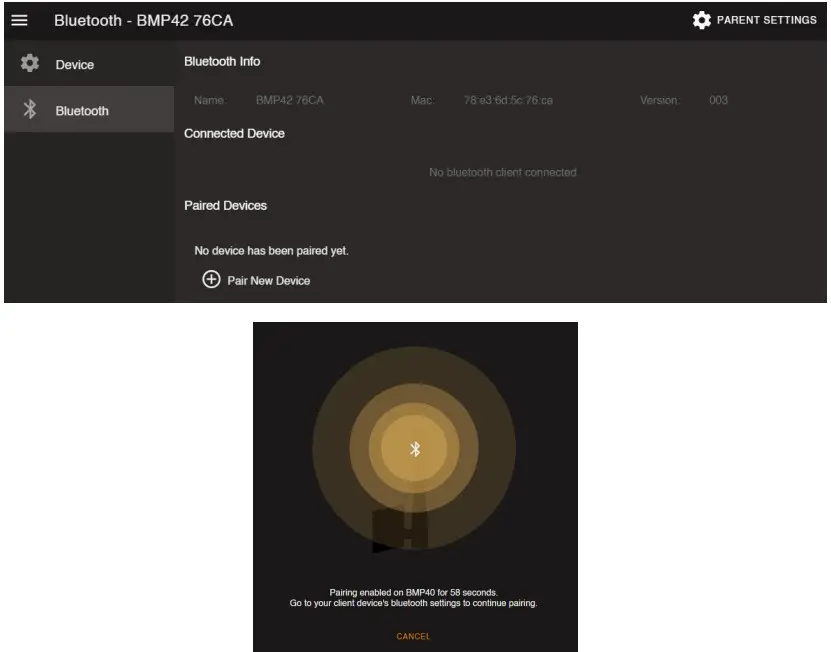This screenshot has height=652, width=831.
Task: Click the 'Bluetooth Info' heading
Action: 222,61
